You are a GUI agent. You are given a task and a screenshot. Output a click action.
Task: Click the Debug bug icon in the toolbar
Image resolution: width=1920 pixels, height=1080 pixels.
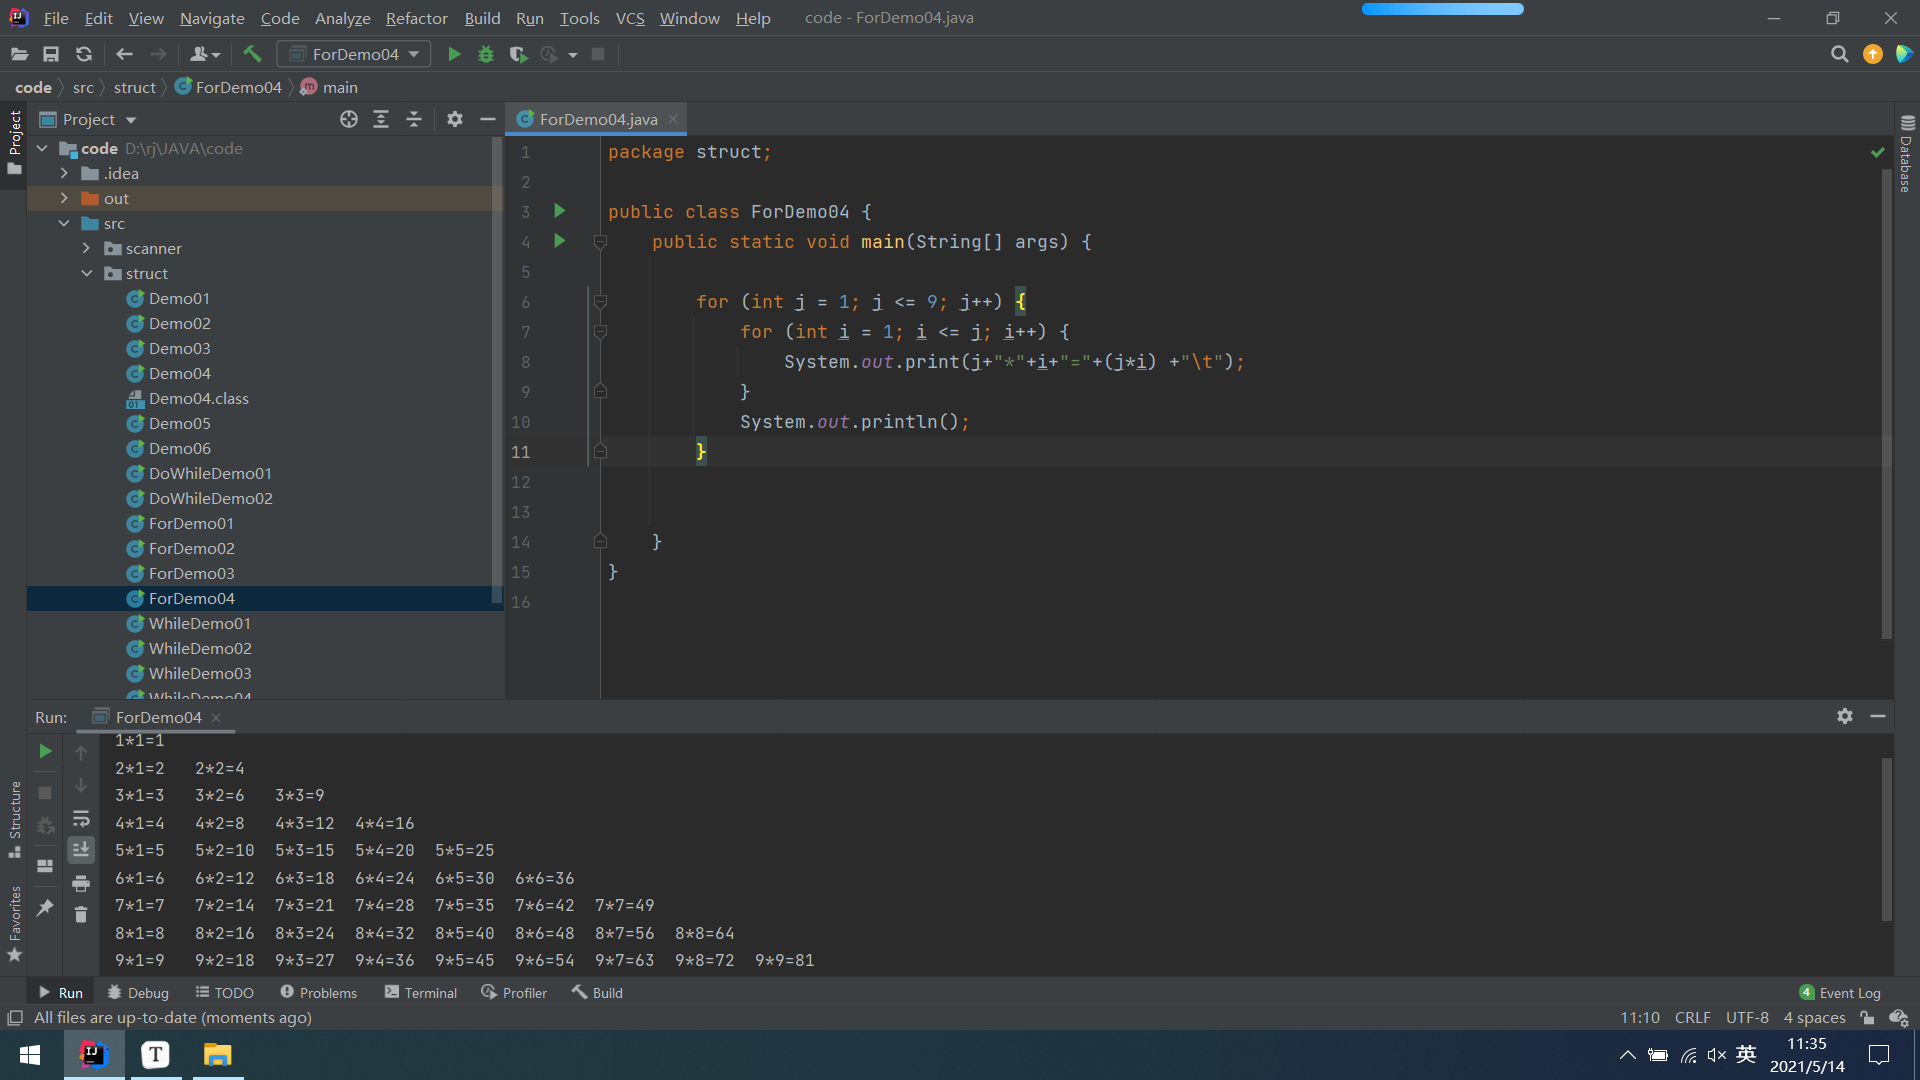pyautogui.click(x=486, y=54)
